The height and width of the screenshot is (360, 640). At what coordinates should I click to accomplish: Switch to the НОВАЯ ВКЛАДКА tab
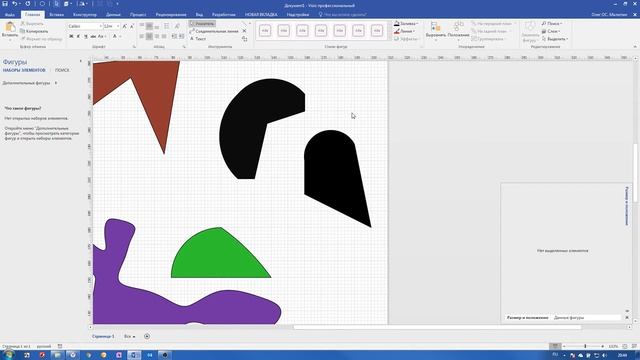261,14
